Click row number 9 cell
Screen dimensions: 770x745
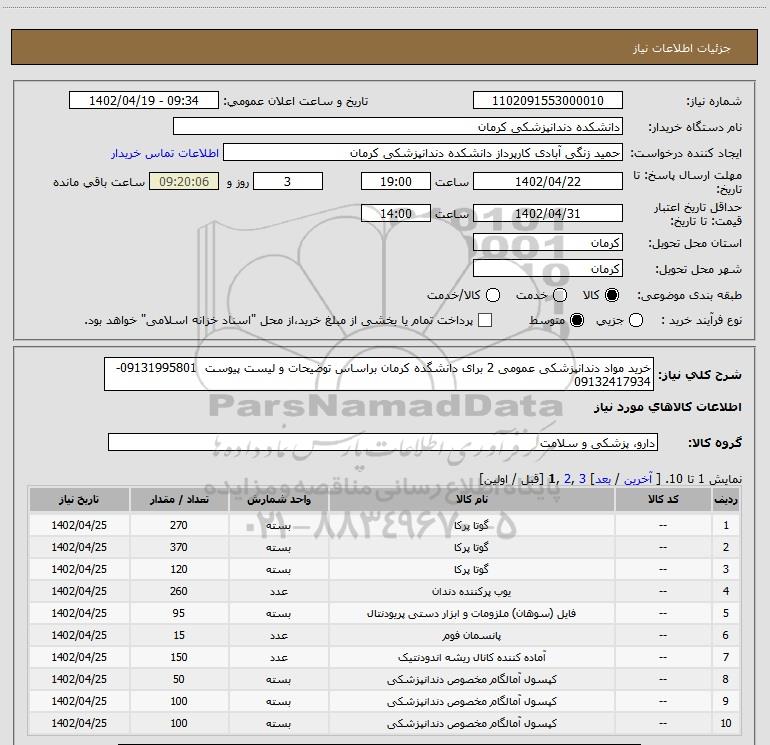point(726,701)
